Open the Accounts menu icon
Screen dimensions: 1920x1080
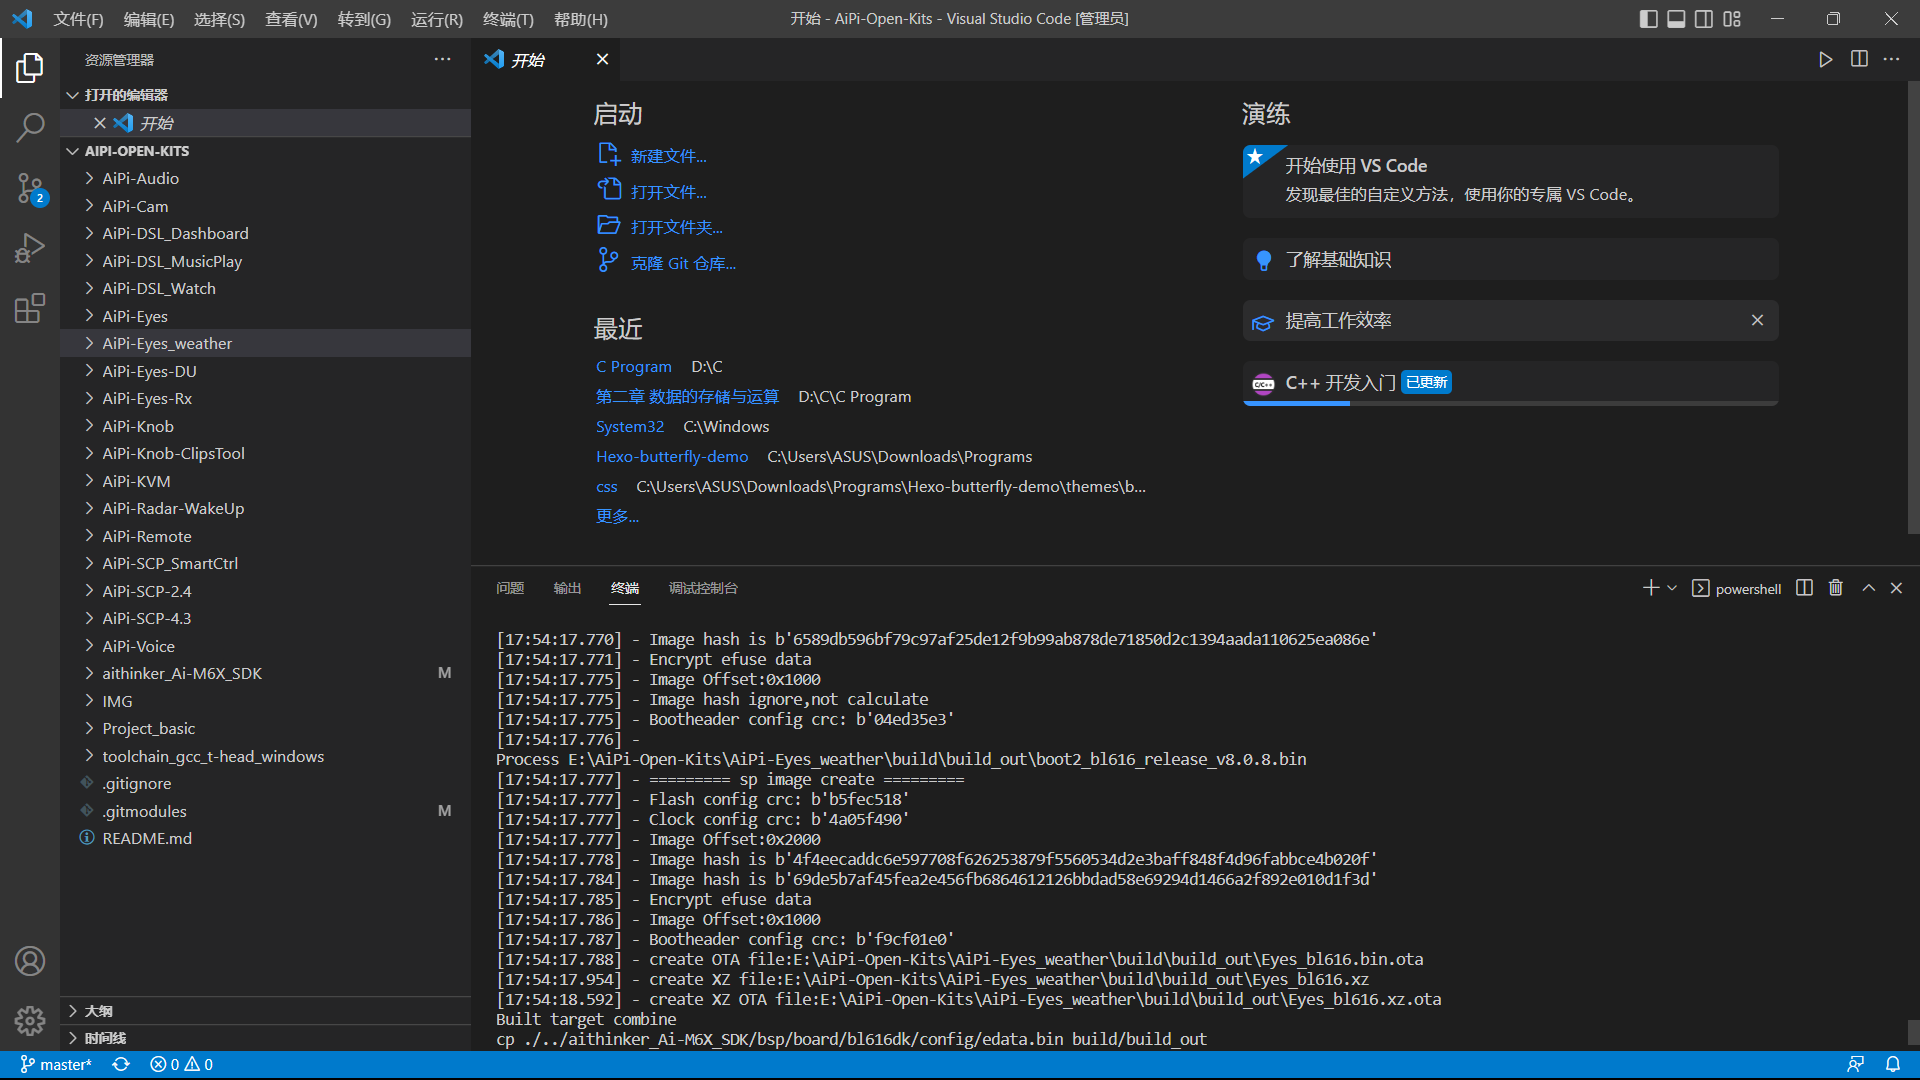(30, 961)
